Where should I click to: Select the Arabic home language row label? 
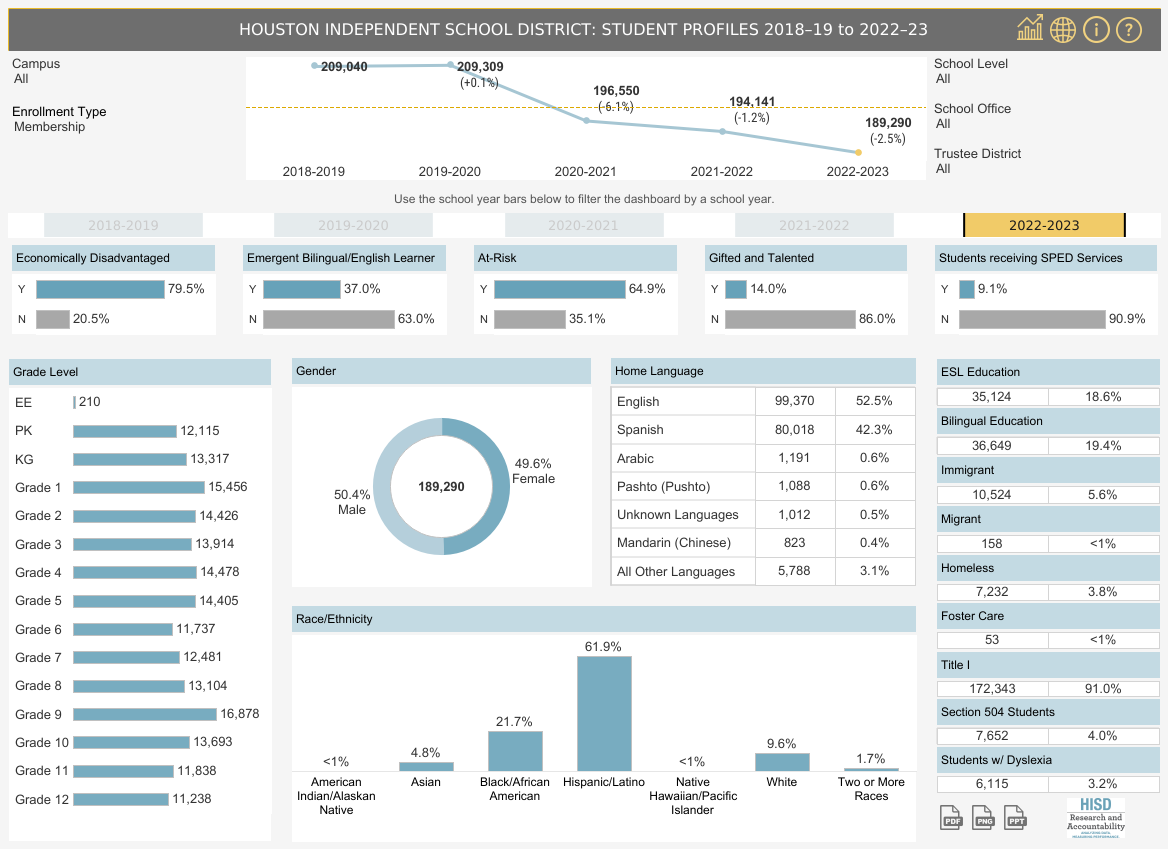pos(635,459)
